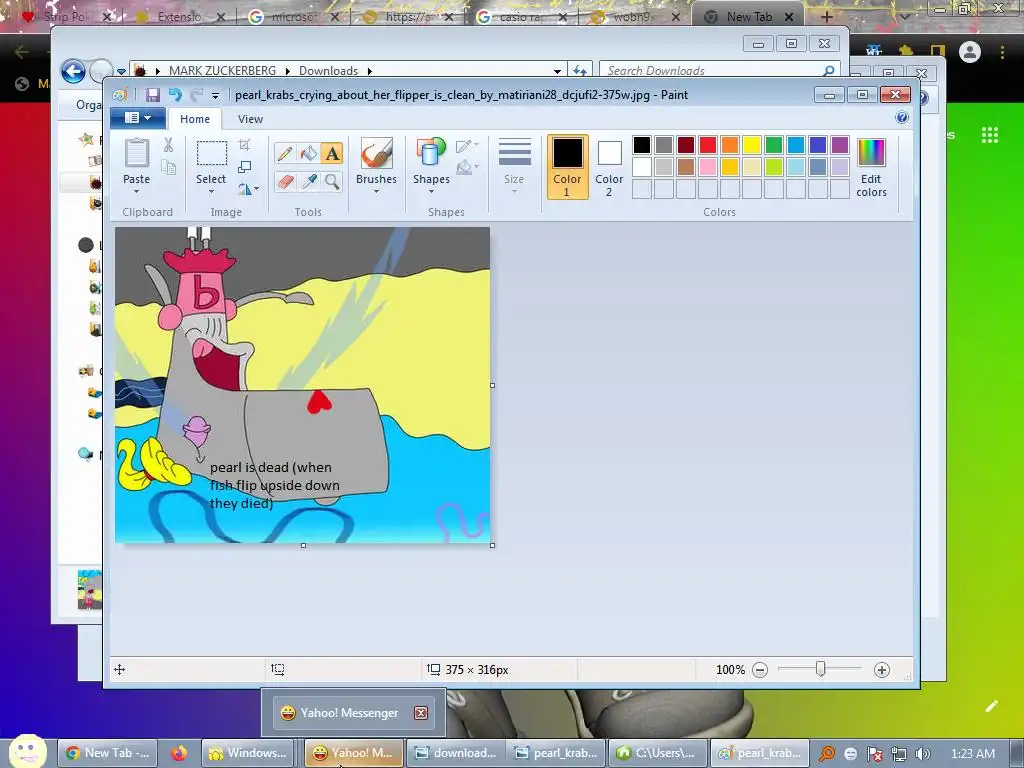Viewport: 1024px width, 768px height.
Task: Click Chrome profile avatar icon
Action: (x=970, y=52)
